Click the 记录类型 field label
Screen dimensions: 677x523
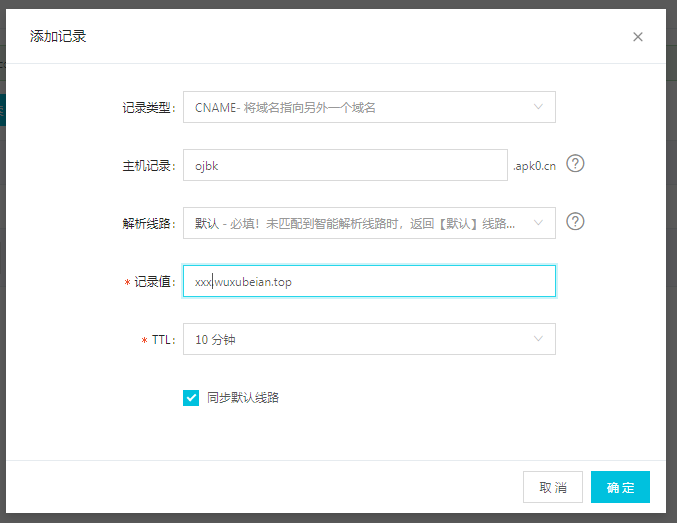pos(142,107)
